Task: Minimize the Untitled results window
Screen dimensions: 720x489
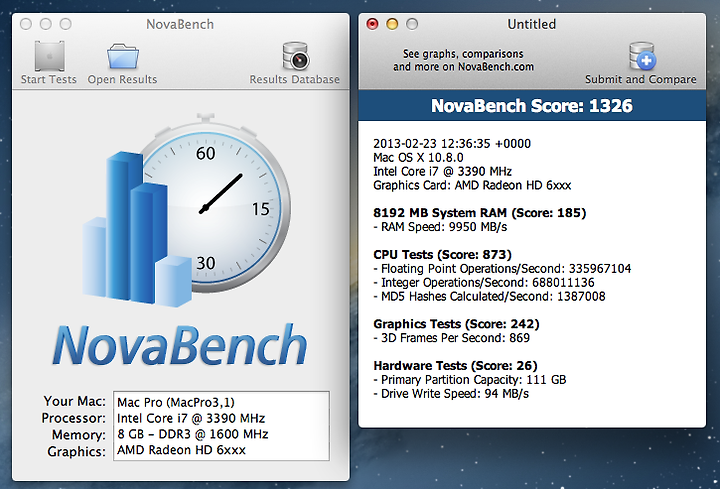Action: coord(392,24)
